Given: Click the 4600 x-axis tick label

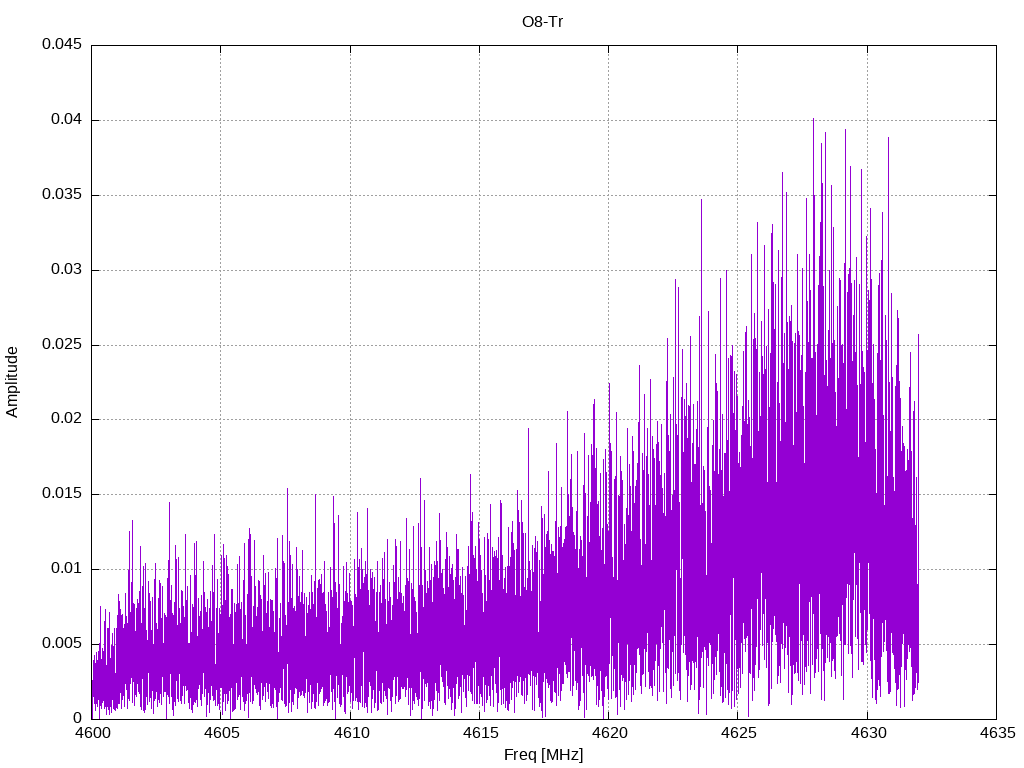Looking at the screenshot, I should coord(92,733).
